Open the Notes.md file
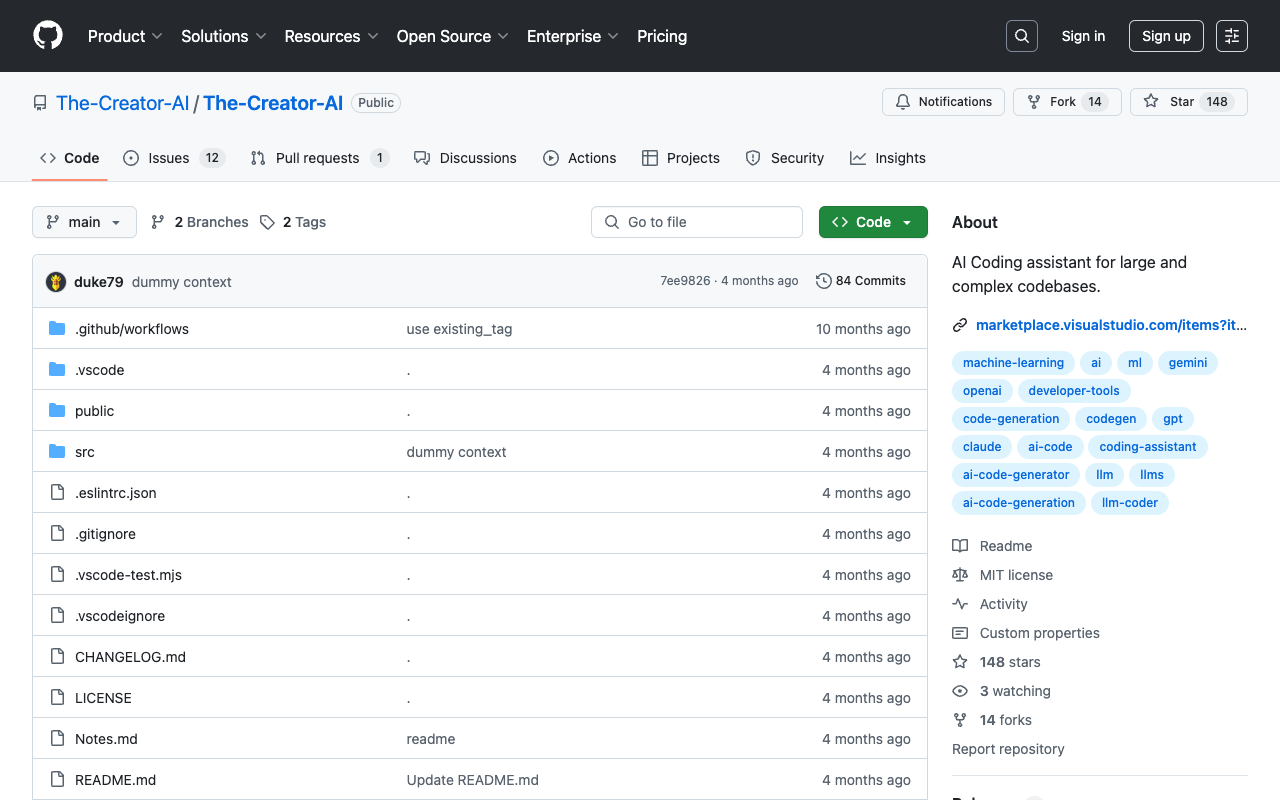This screenshot has height=800, width=1280. click(x=106, y=739)
